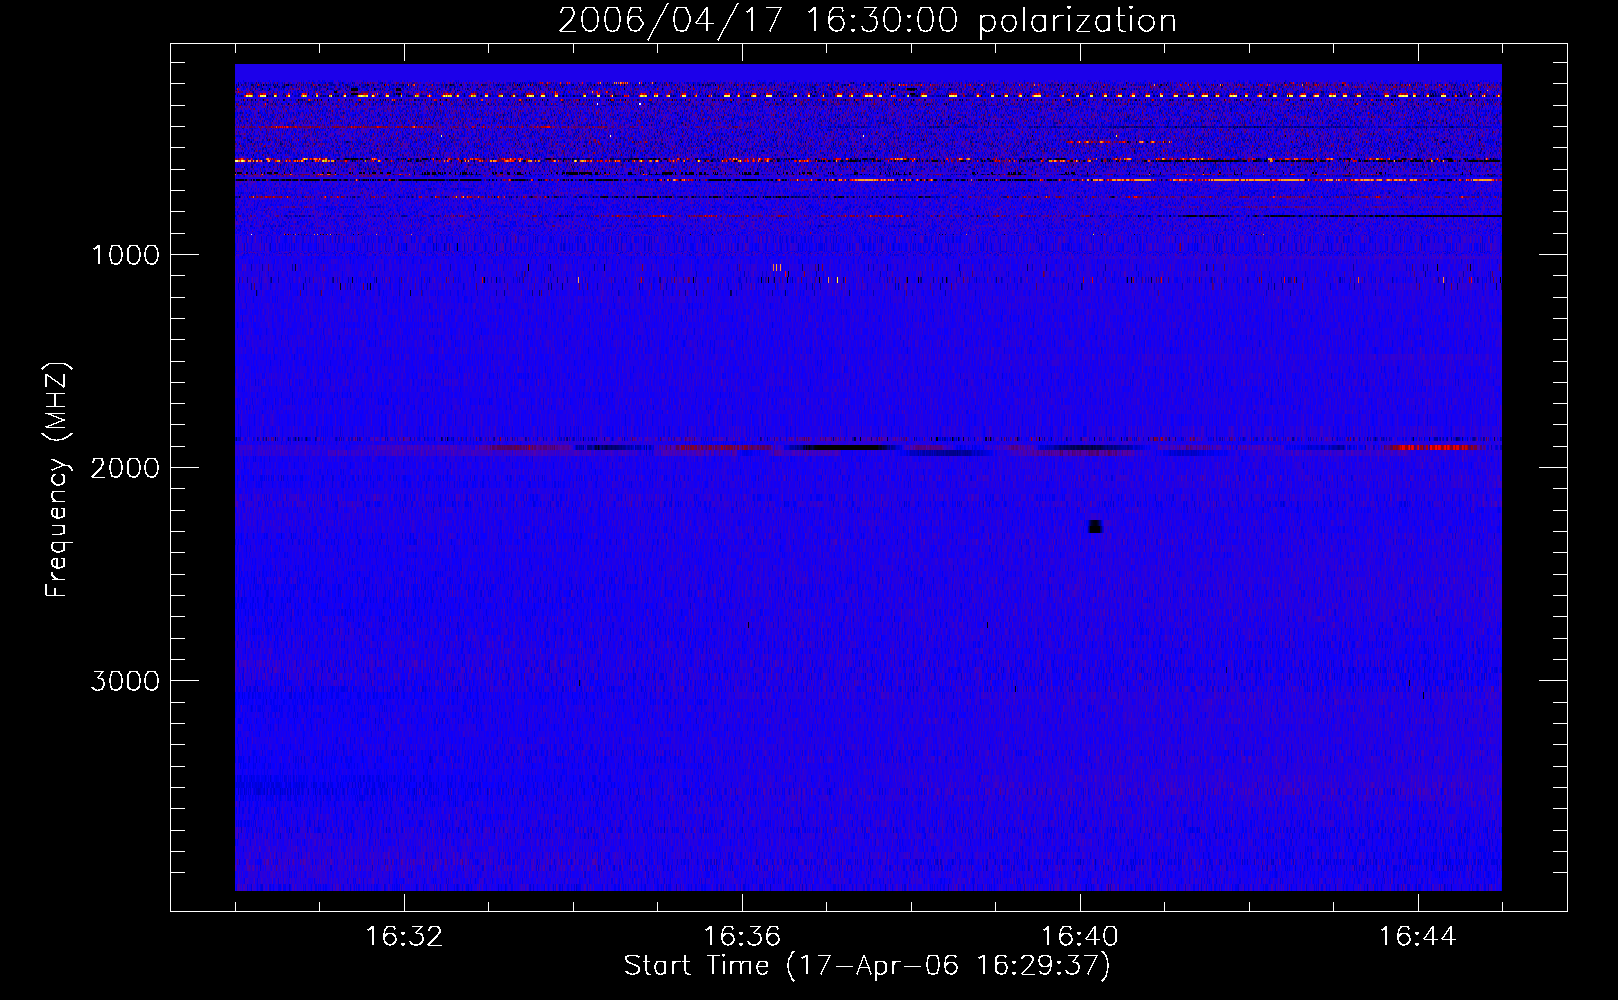Click the 16:32 time tick label
The height and width of the screenshot is (1000, 1618).
coord(404,937)
